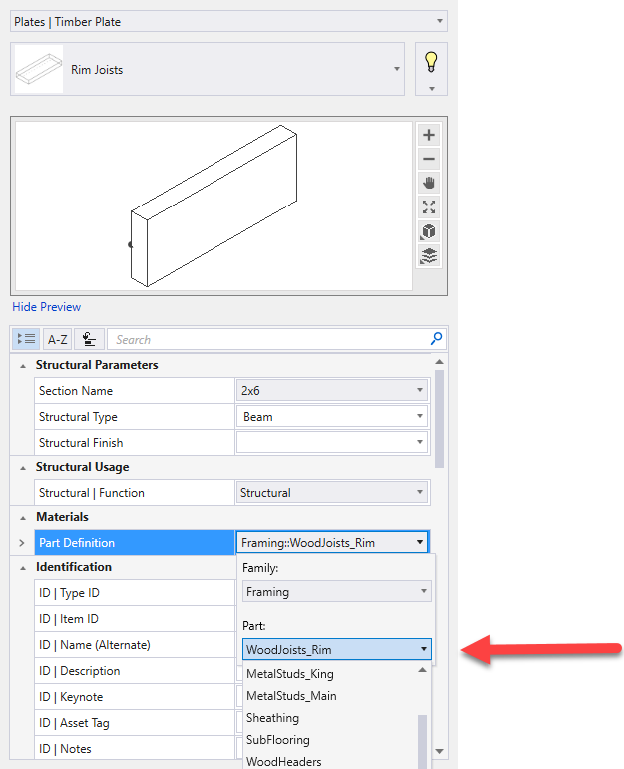Image resolution: width=624 pixels, height=769 pixels.
Task: Collapse the Materials group
Action: coord(23,518)
